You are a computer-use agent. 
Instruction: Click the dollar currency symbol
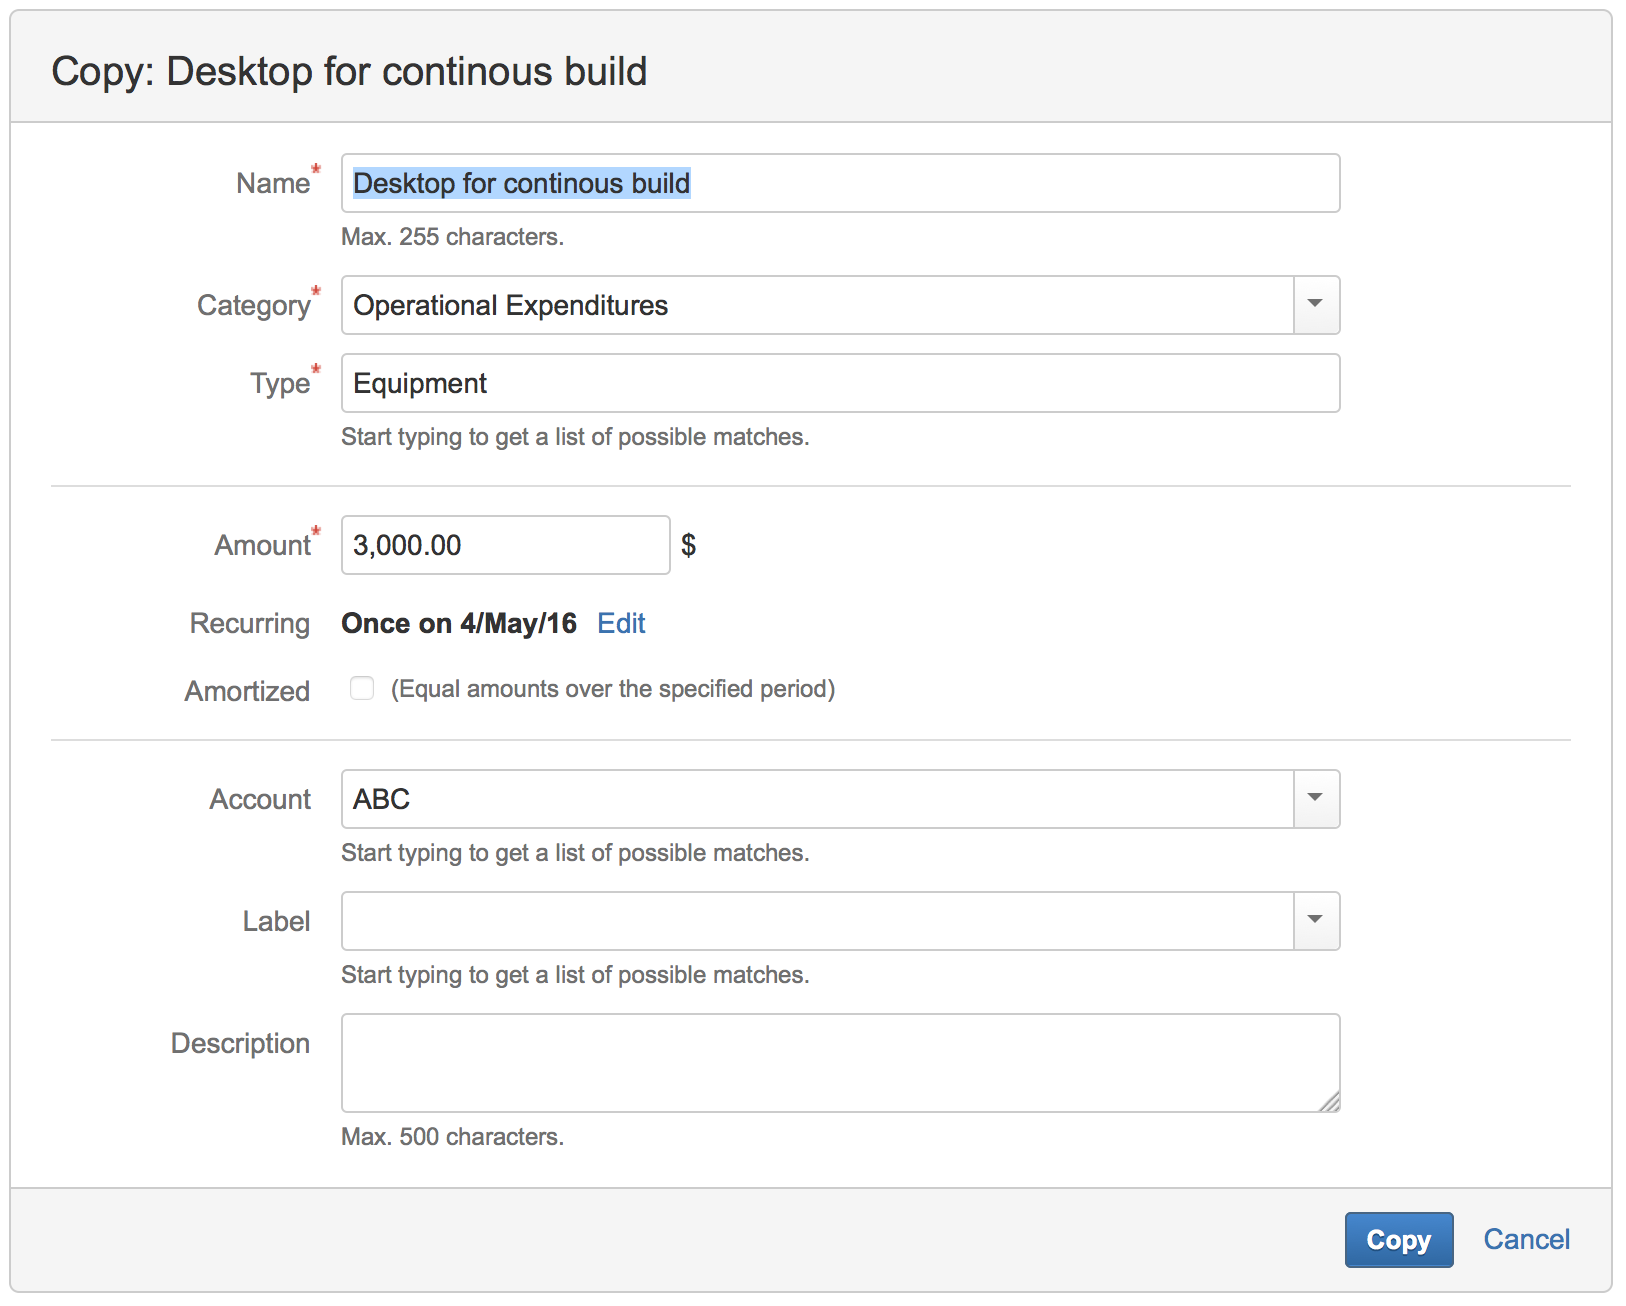(x=688, y=545)
